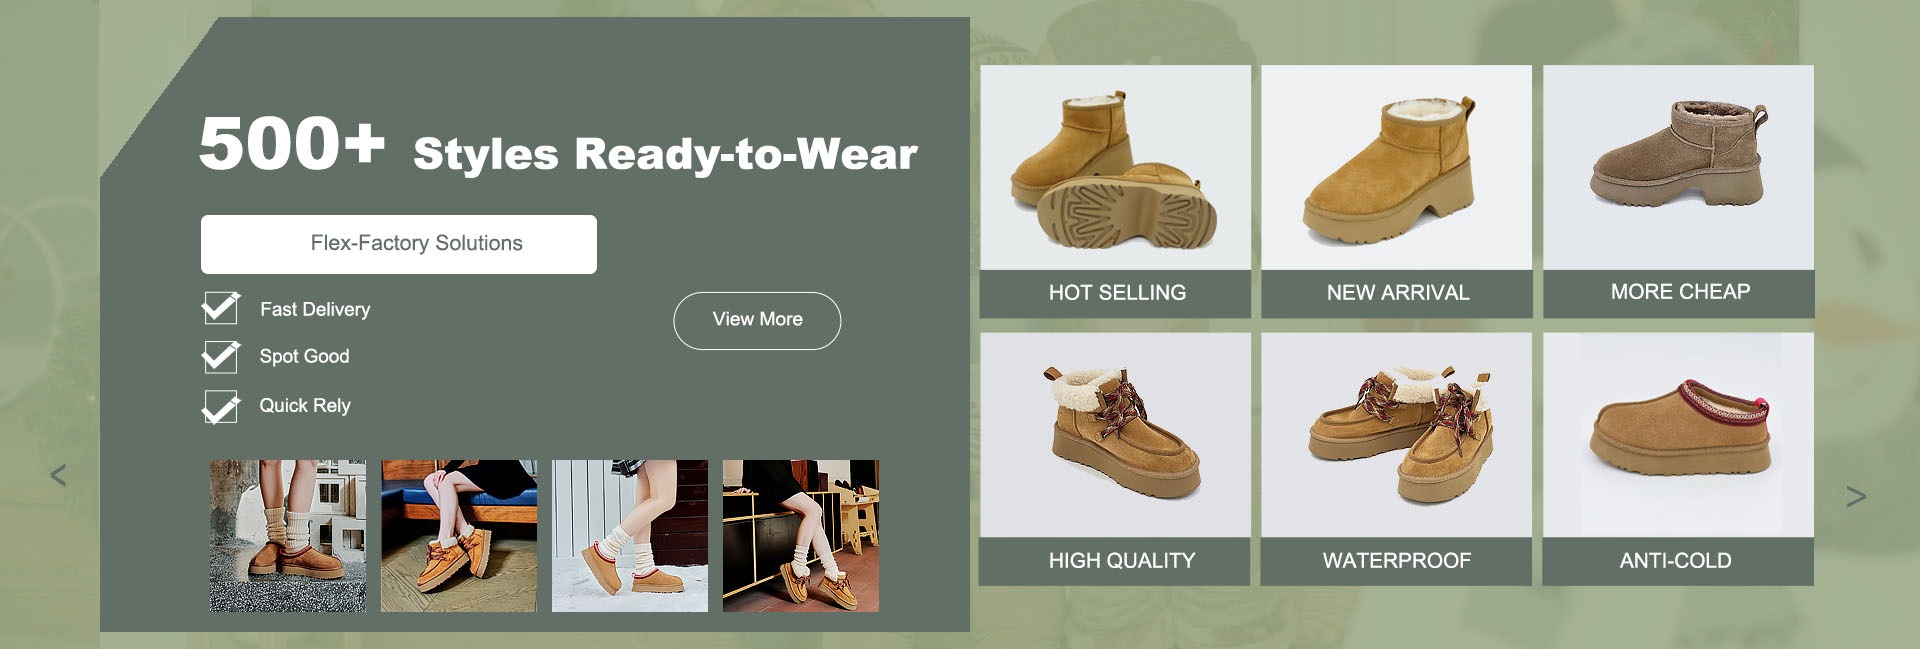Image resolution: width=1920 pixels, height=649 pixels.
Task: Select the NEW ARRIVAL label
Action: (x=1398, y=293)
